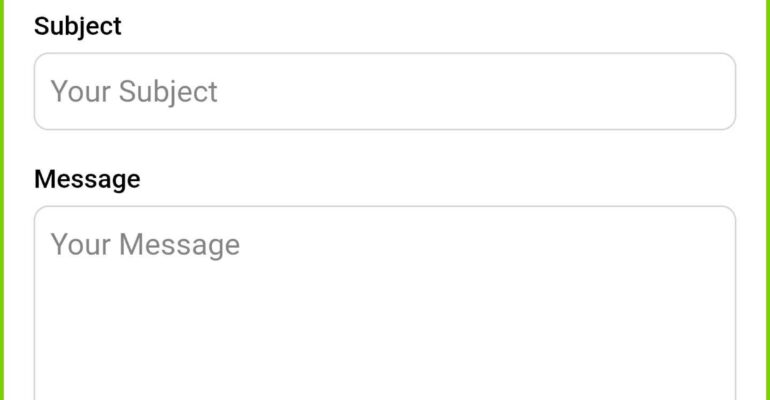Click the "Message" field label
This screenshot has width=770, height=400.
[x=87, y=179]
